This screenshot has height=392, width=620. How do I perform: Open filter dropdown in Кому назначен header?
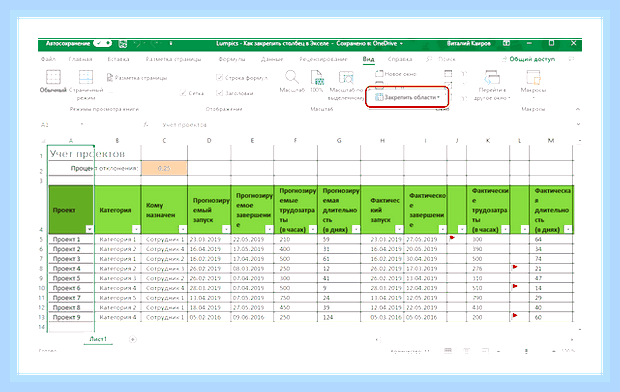pos(183,229)
